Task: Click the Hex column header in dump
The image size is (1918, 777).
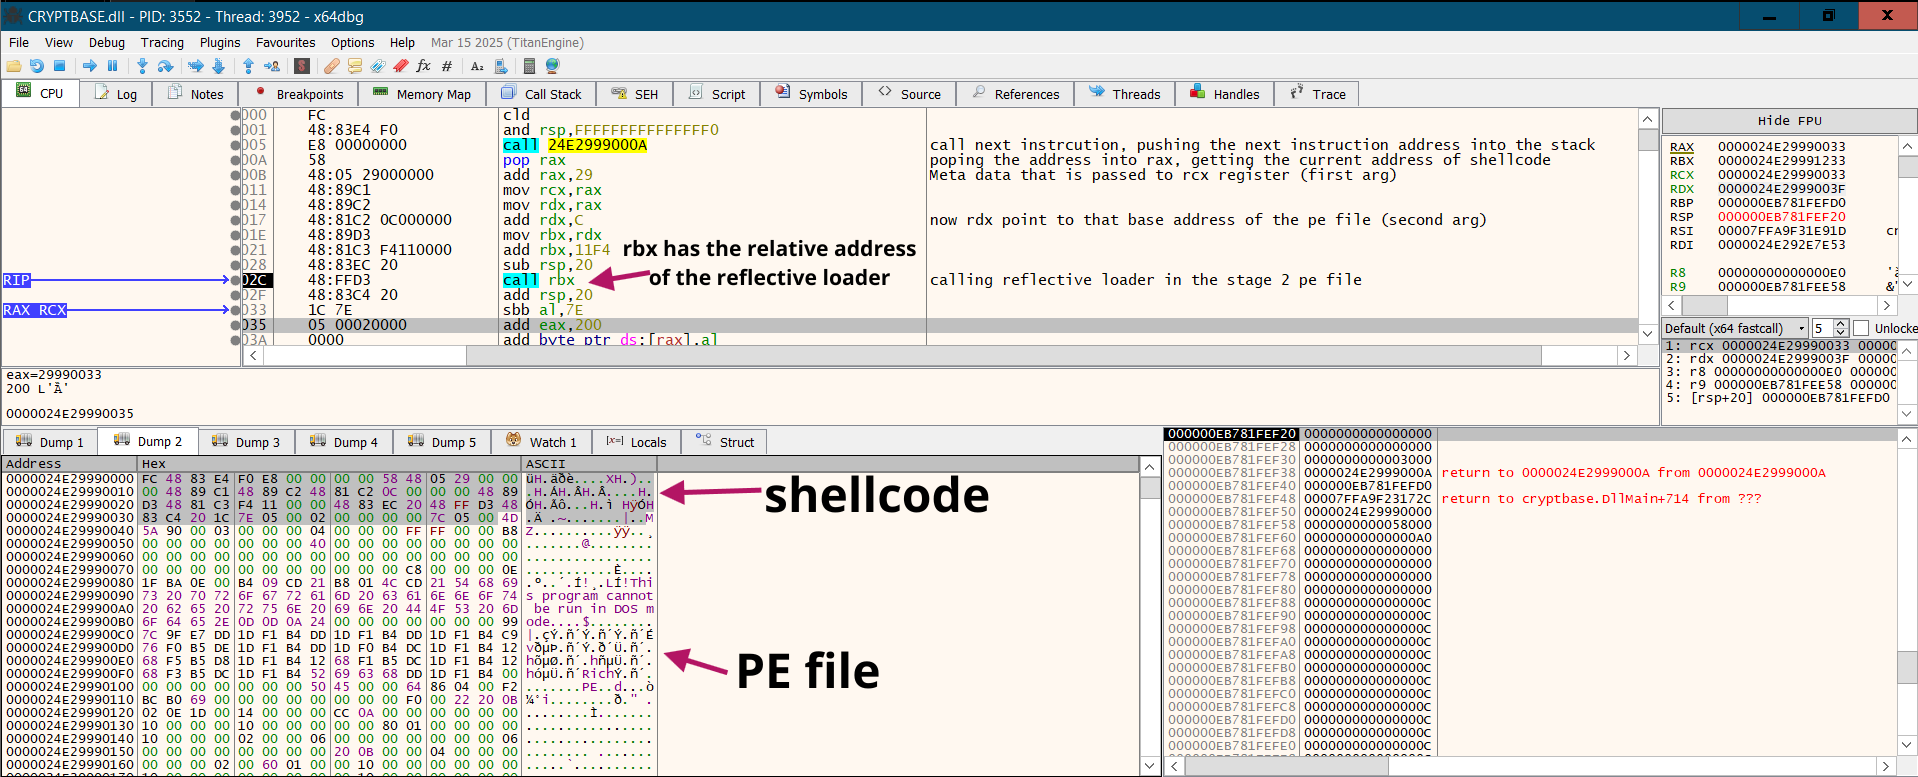Action: tap(329, 464)
